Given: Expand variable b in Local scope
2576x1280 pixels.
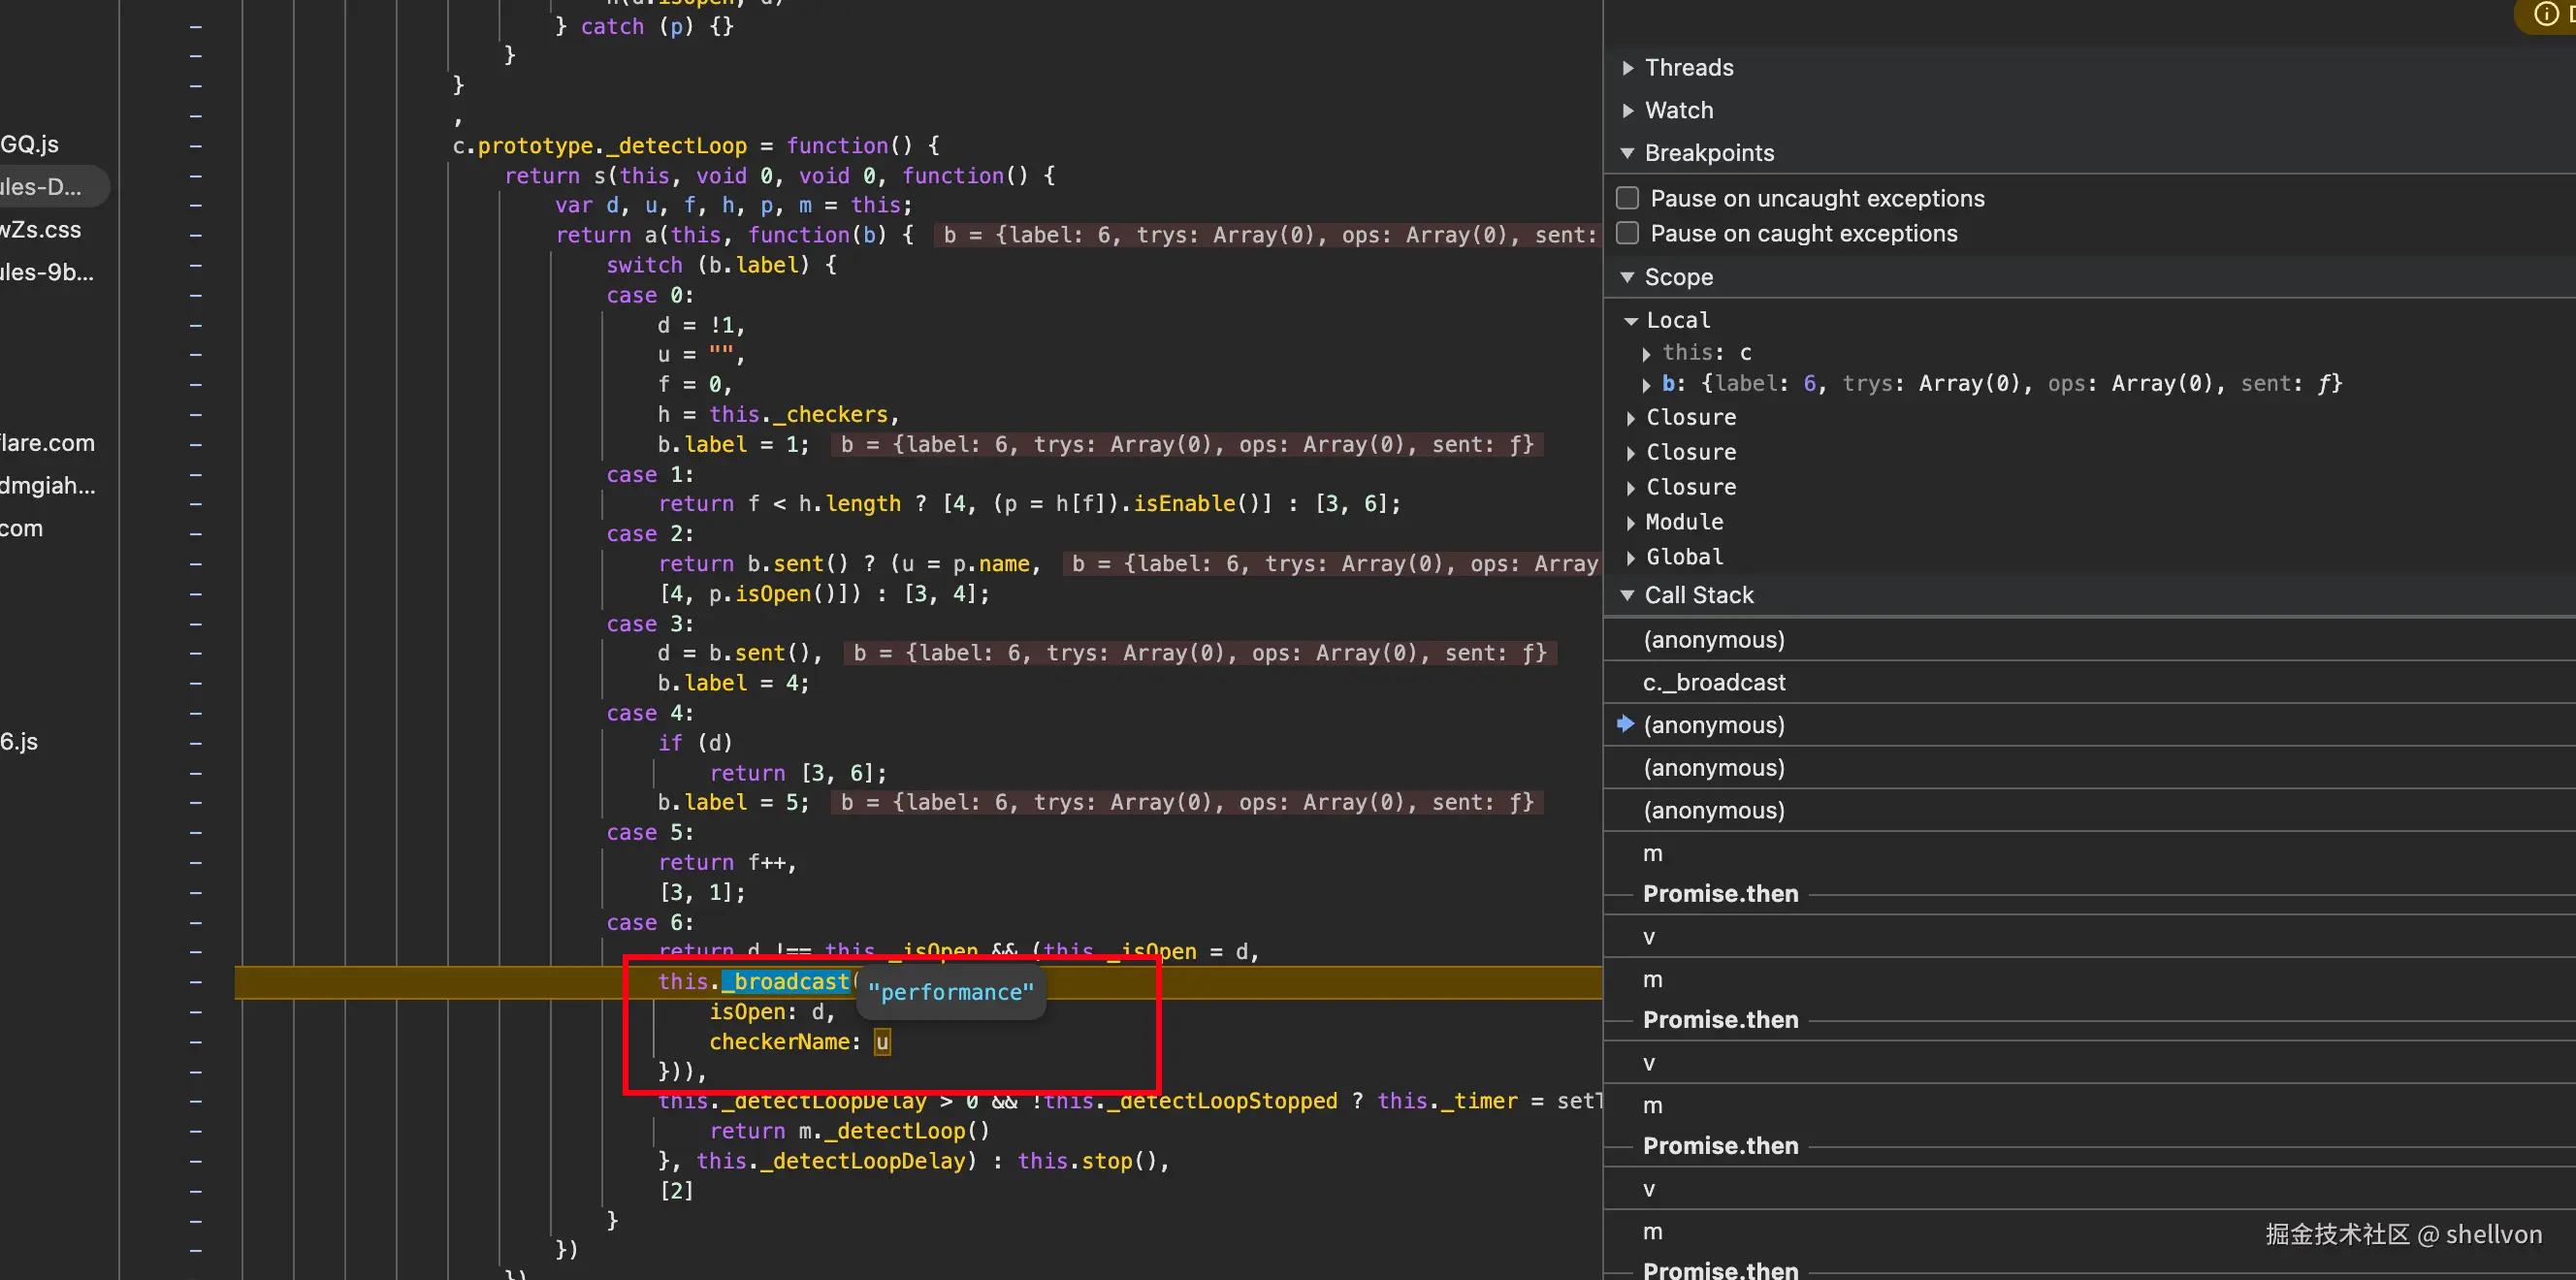Looking at the screenshot, I should 1646,385.
